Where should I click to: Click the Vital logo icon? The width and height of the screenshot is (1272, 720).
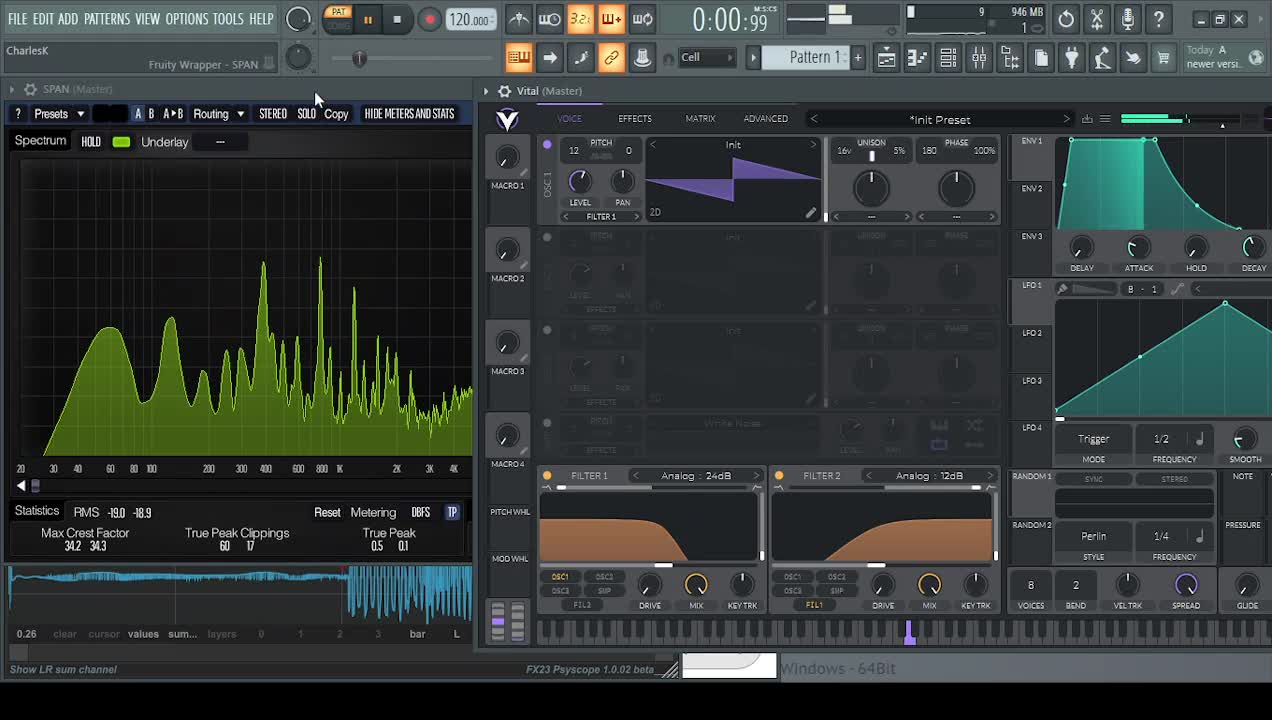point(508,120)
